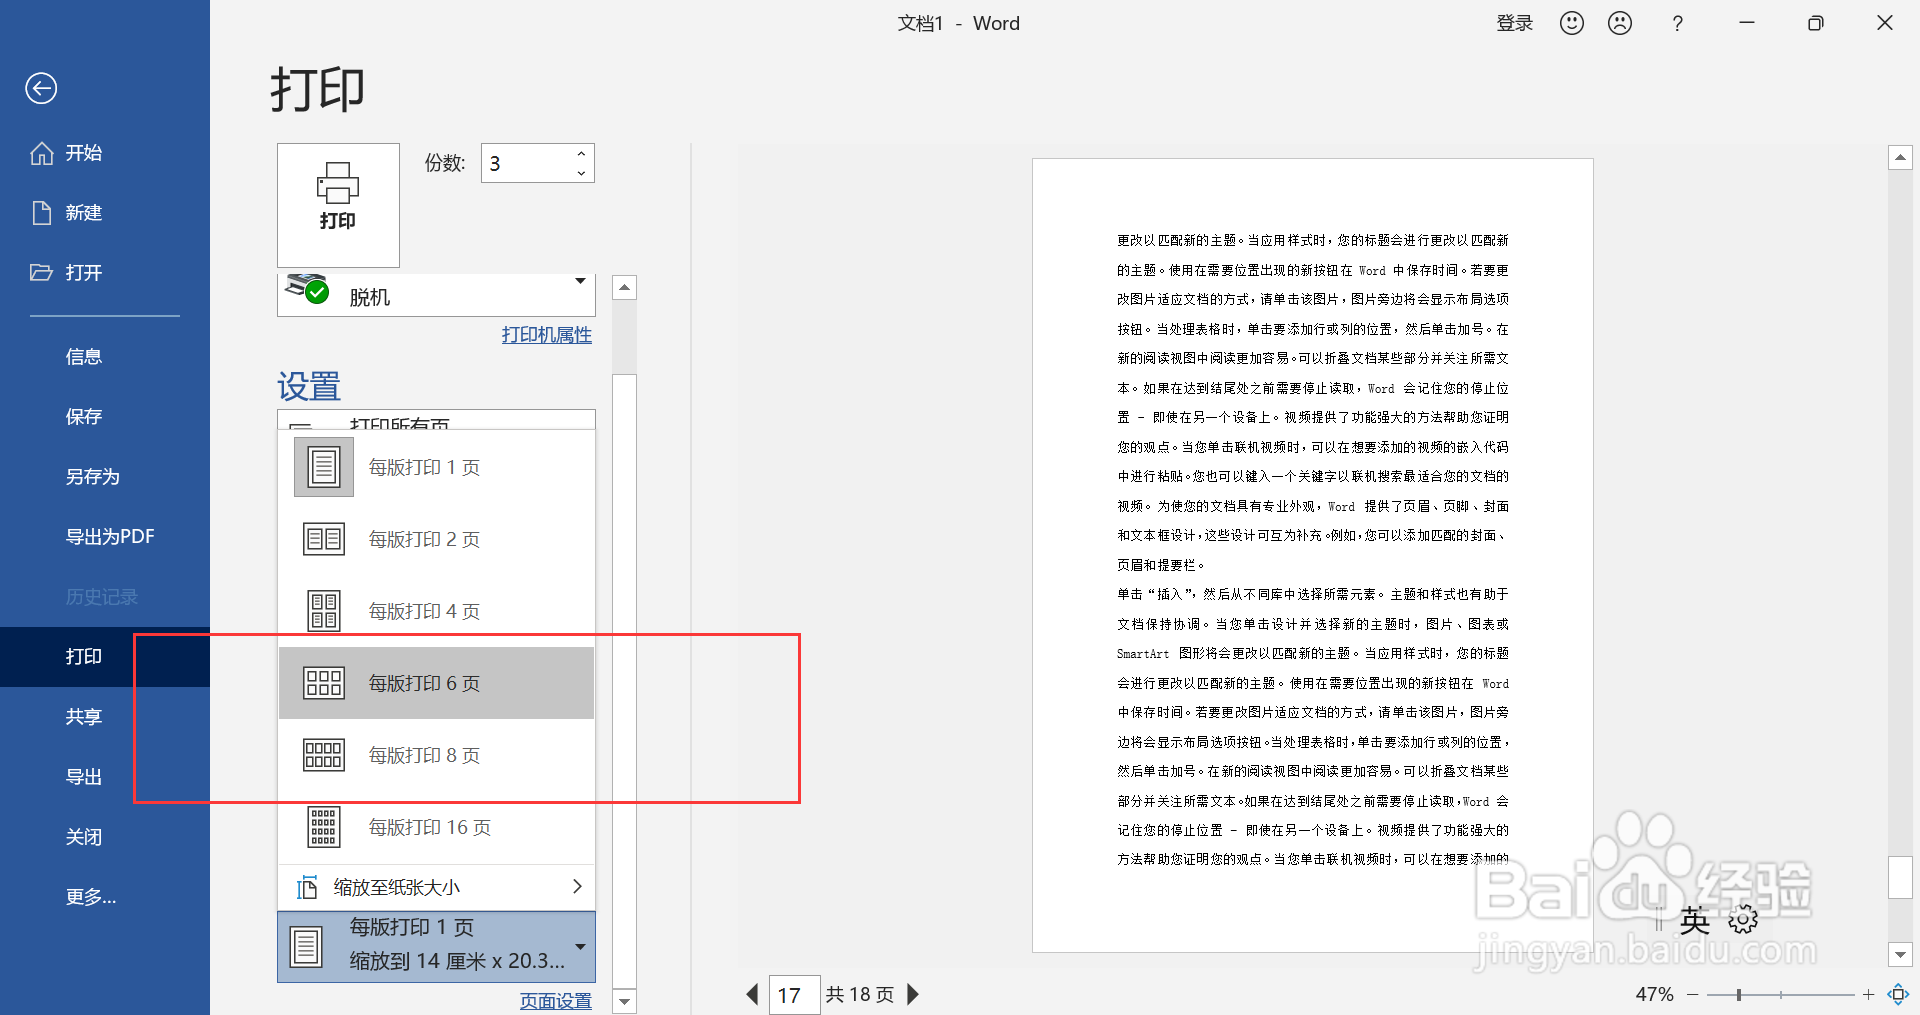1920x1015 pixels.
Task: Open the 打印机属性 link
Action: click(x=547, y=335)
